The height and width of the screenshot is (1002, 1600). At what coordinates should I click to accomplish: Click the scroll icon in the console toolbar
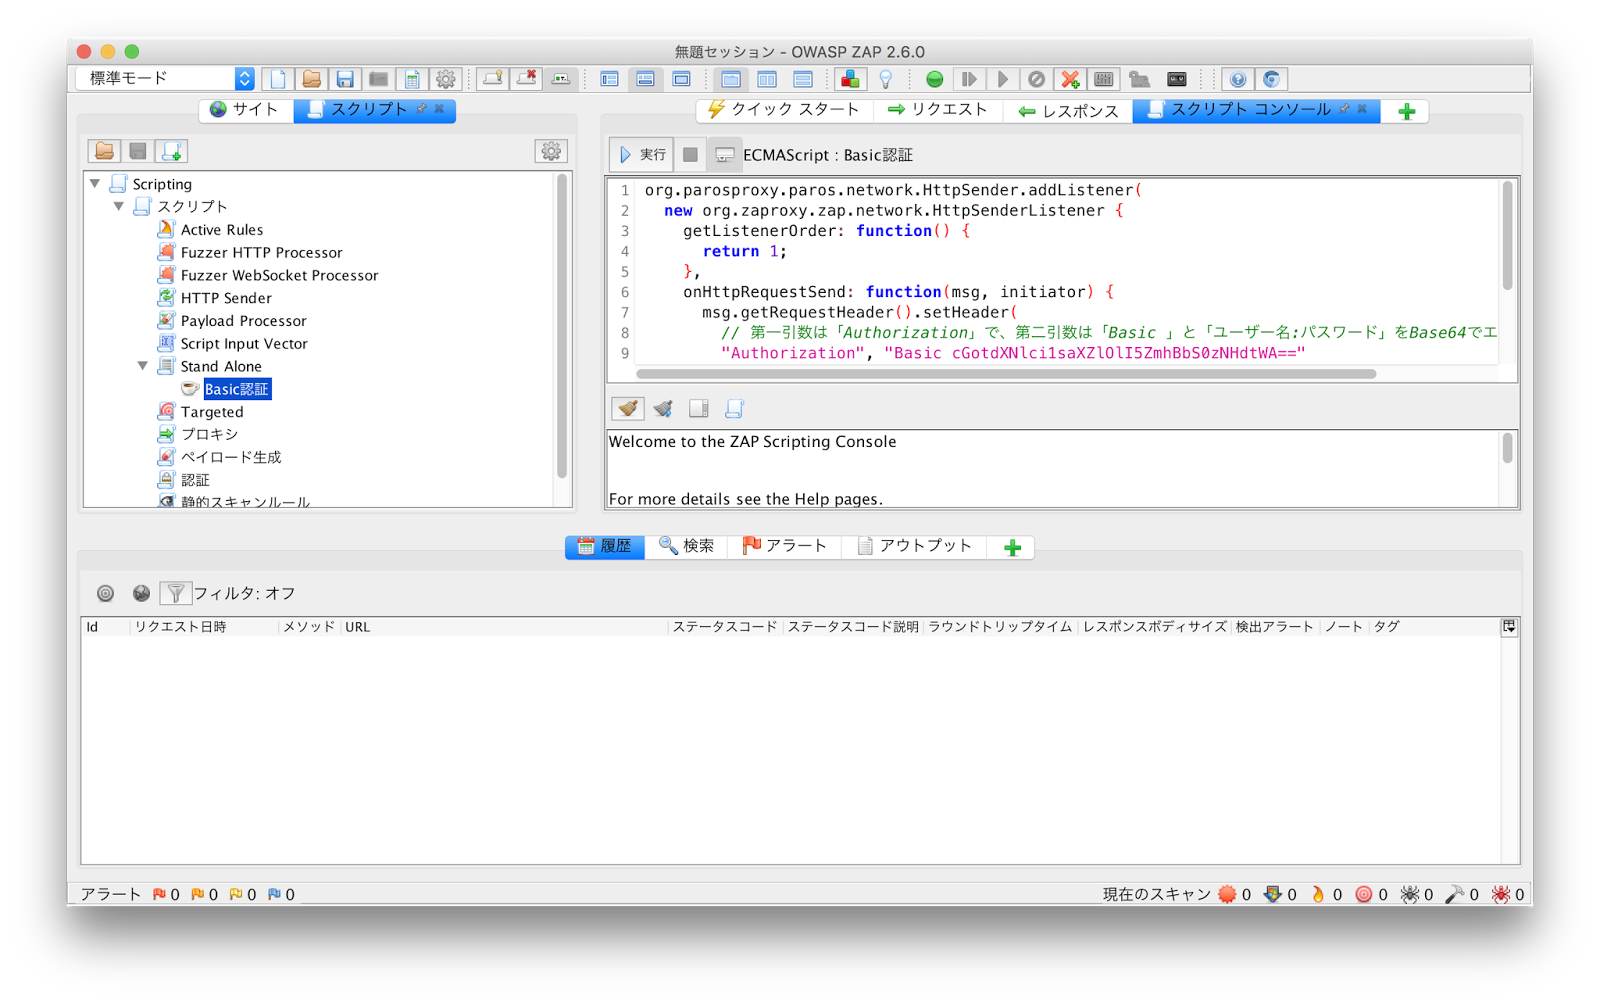pos(735,408)
